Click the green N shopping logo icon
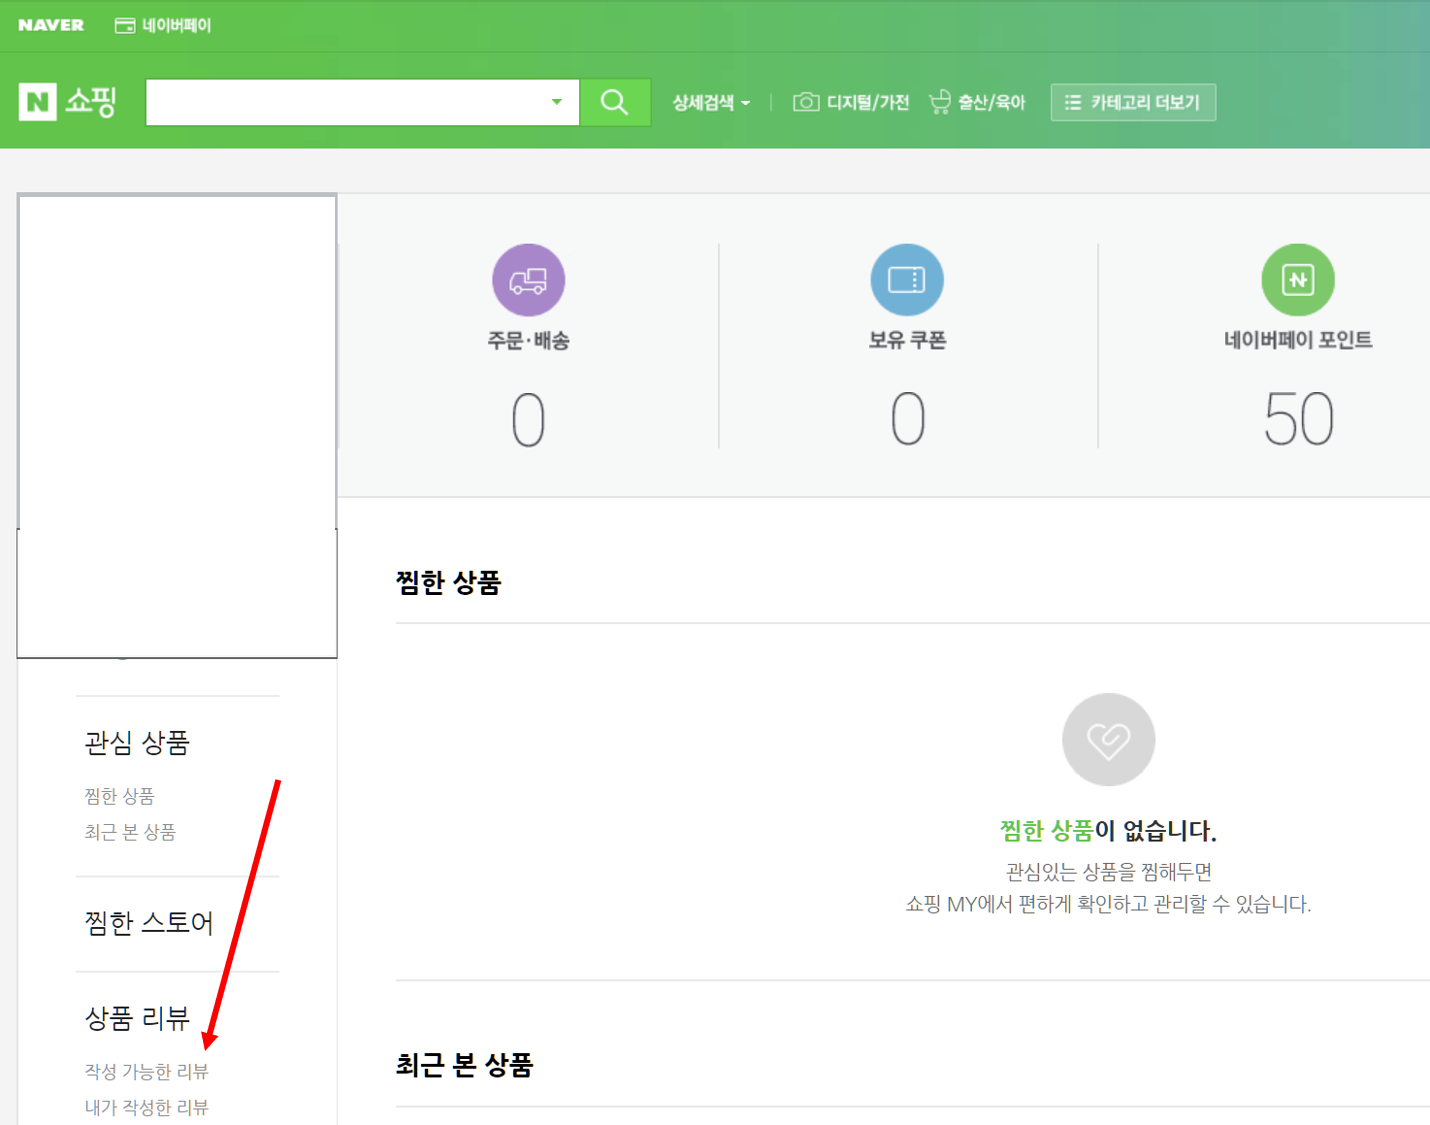 (38, 102)
